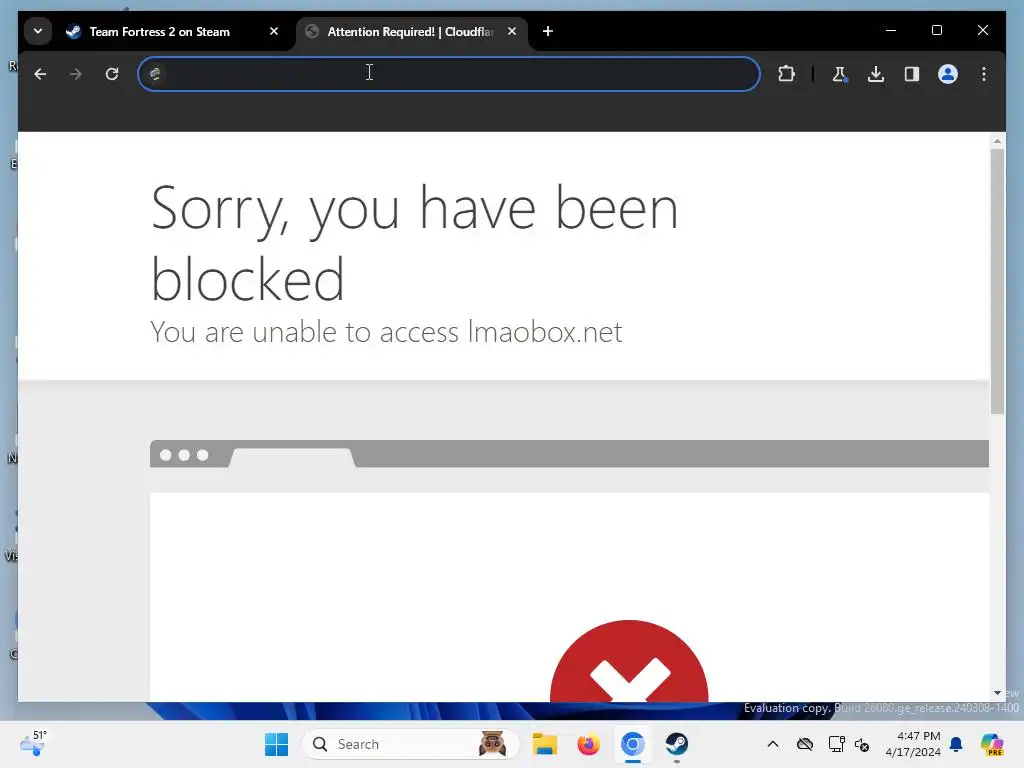Go back to the previous page
The image size is (1024, 768).
40,74
